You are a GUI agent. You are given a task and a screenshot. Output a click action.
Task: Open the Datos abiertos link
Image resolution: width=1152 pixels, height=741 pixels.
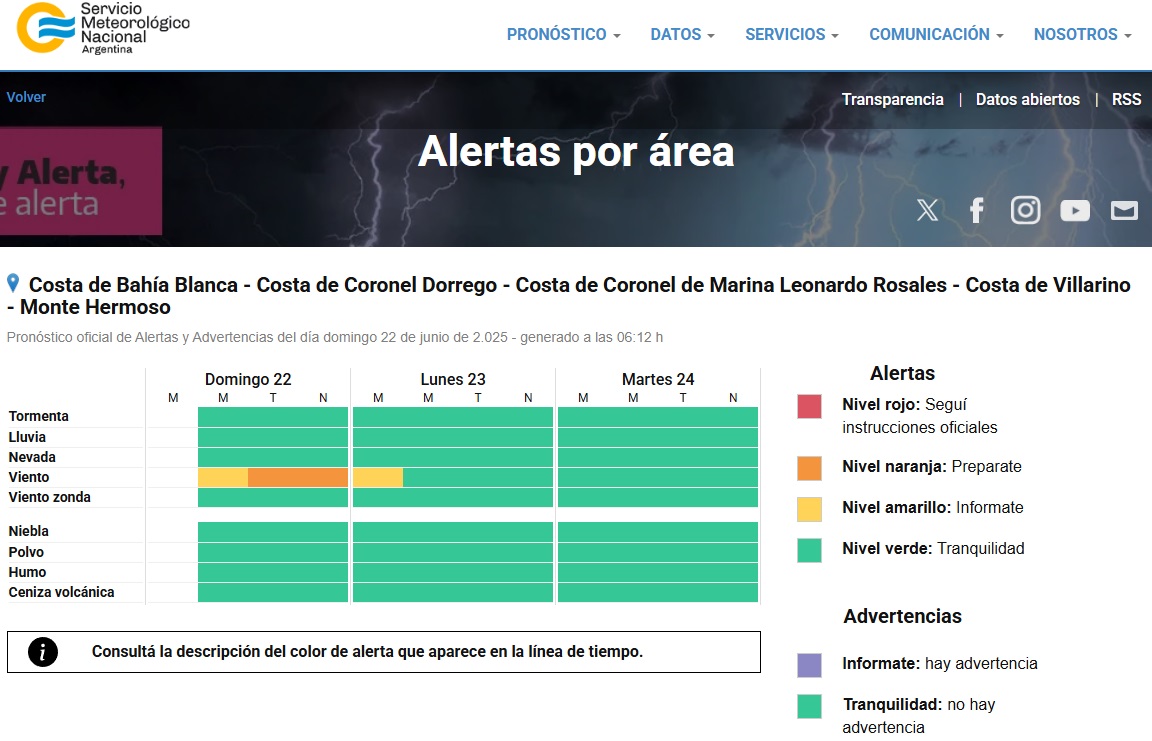[x=1028, y=99]
